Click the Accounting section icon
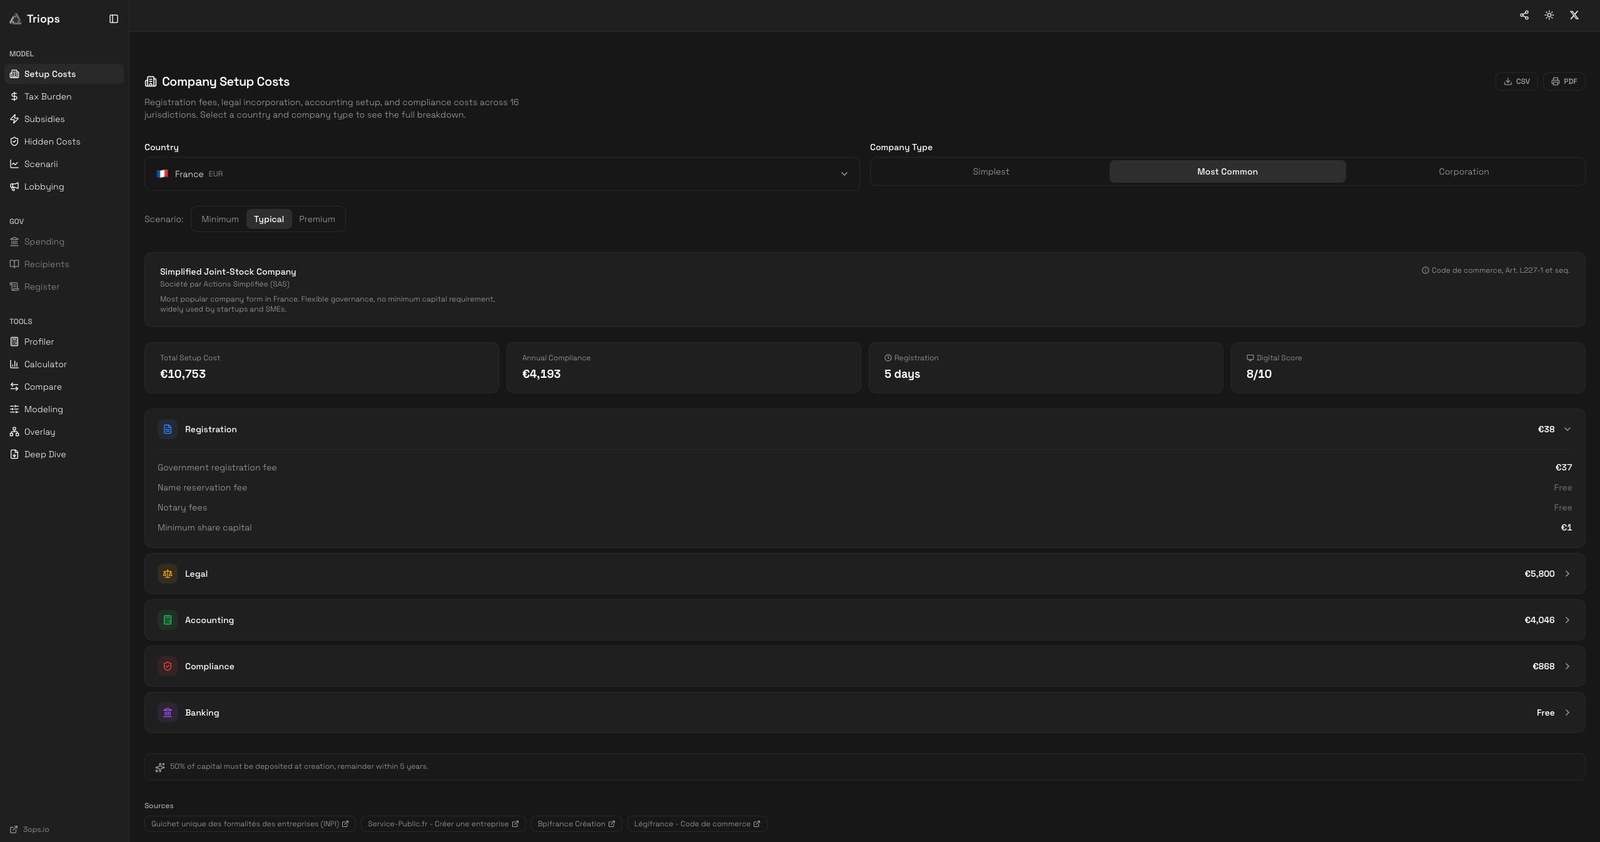Screen dimensions: 1600x842 point(167,620)
